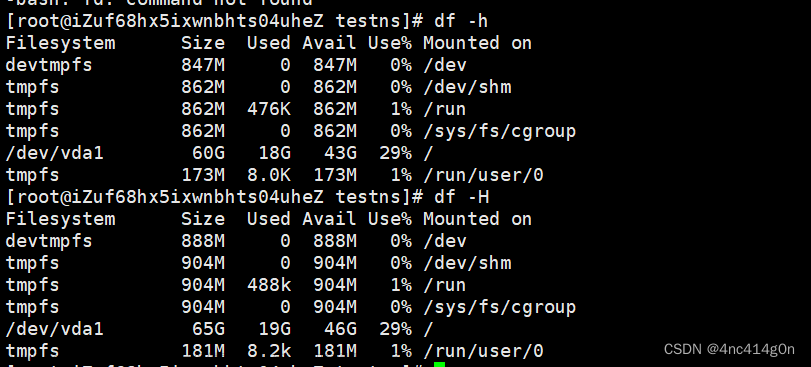Image resolution: width=811 pixels, height=367 pixels.
Task: Click the '8.2k' used value
Action: 268,351
